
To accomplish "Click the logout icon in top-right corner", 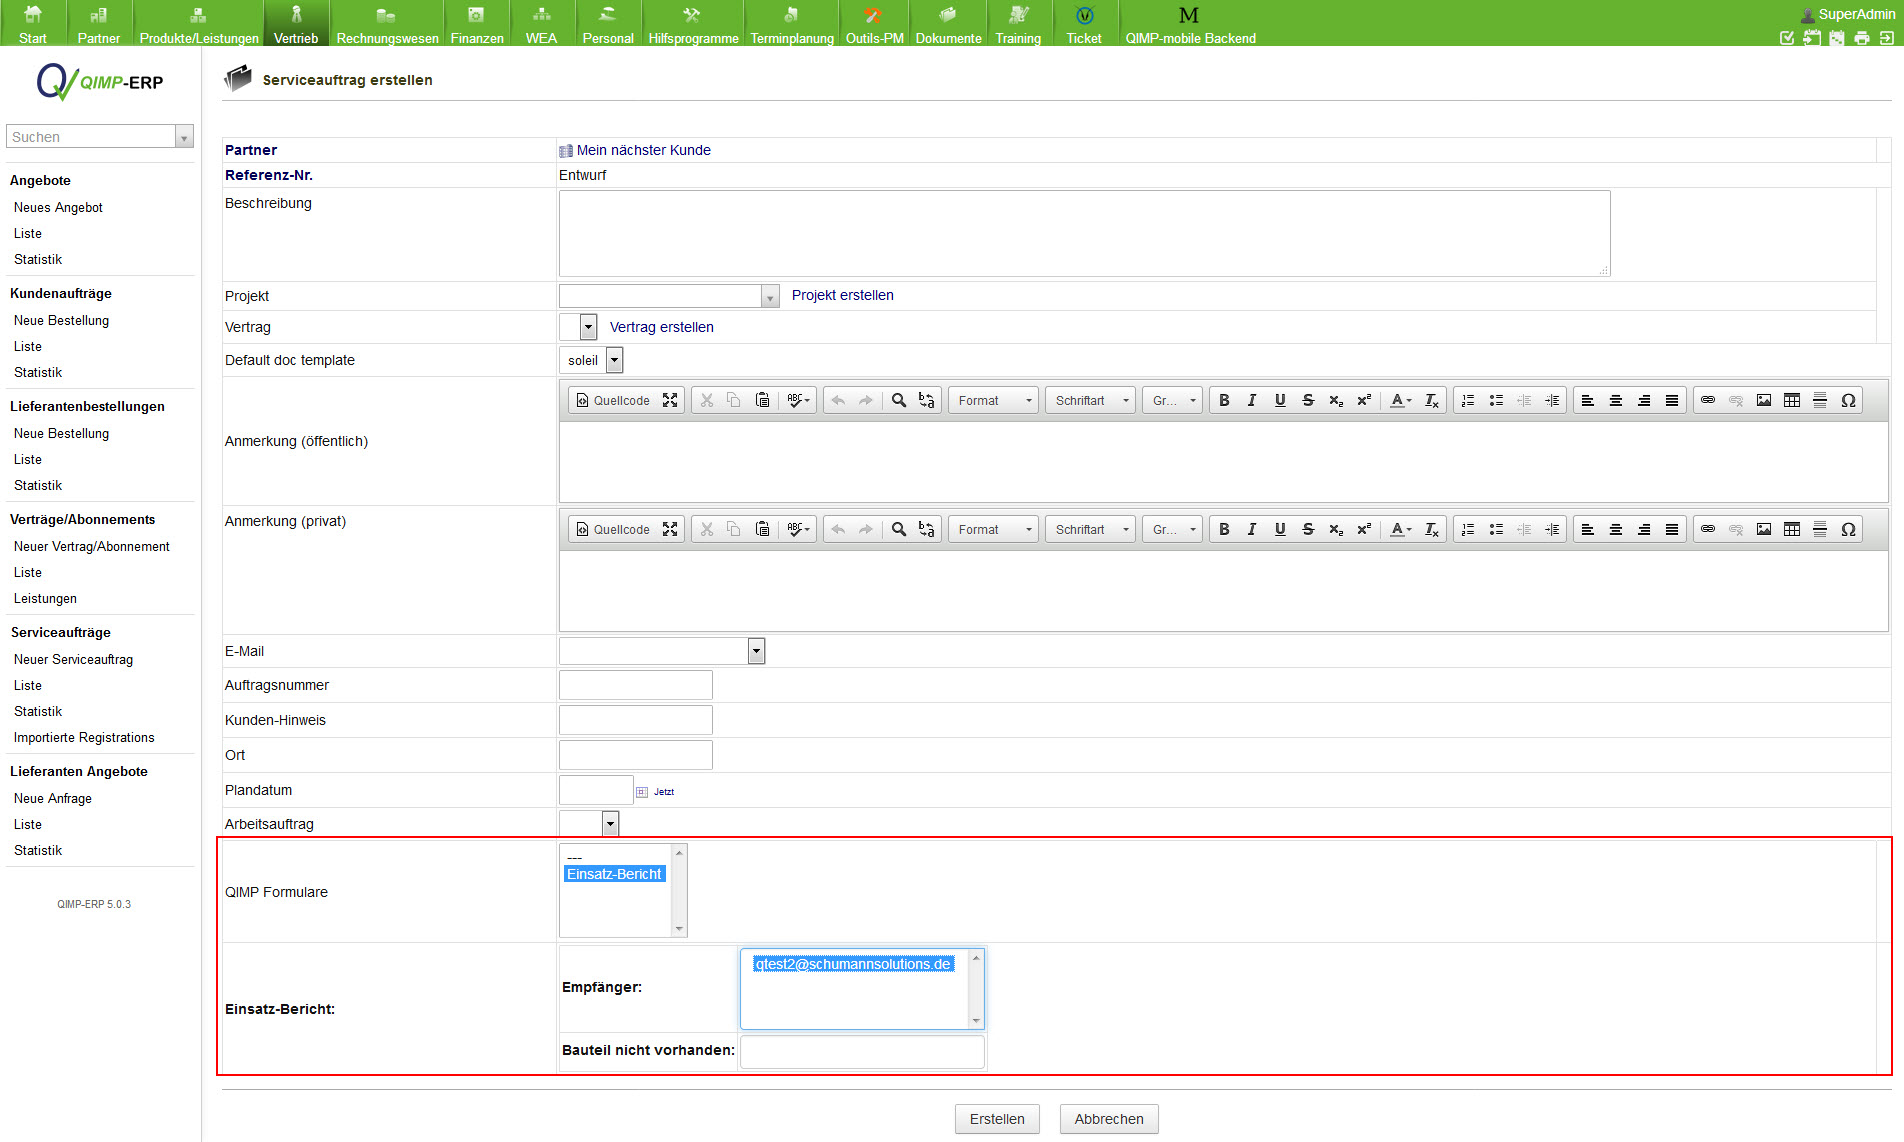I will pyautogui.click(x=1886, y=38).
